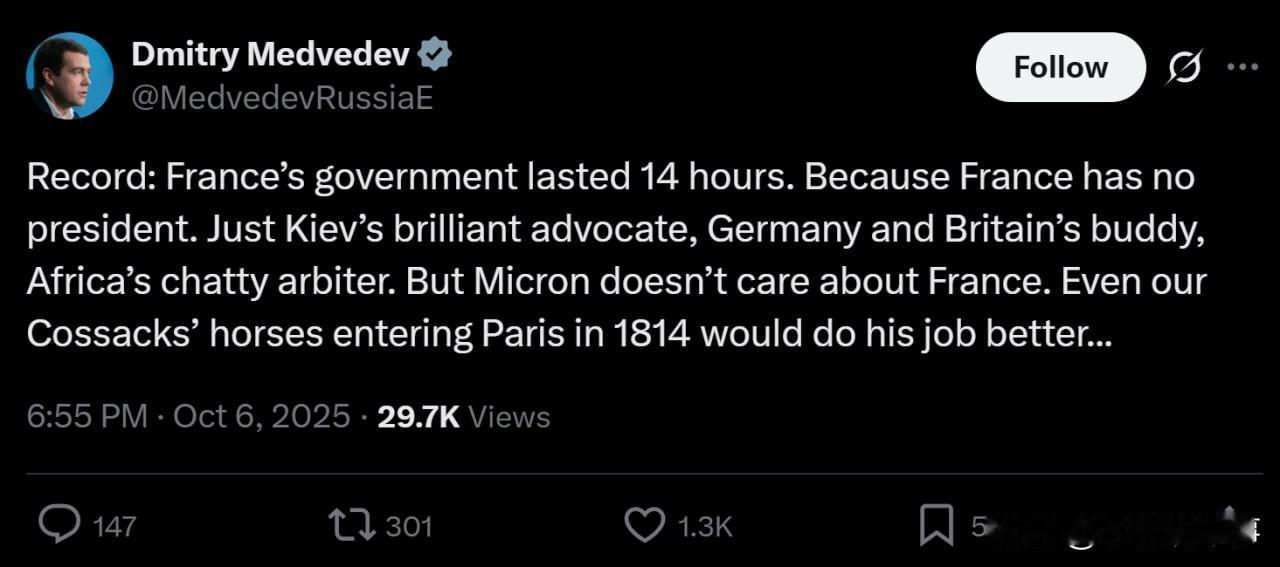Reply using the speech bubble icon
The width and height of the screenshot is (1280, 567).
pos(60,525)
